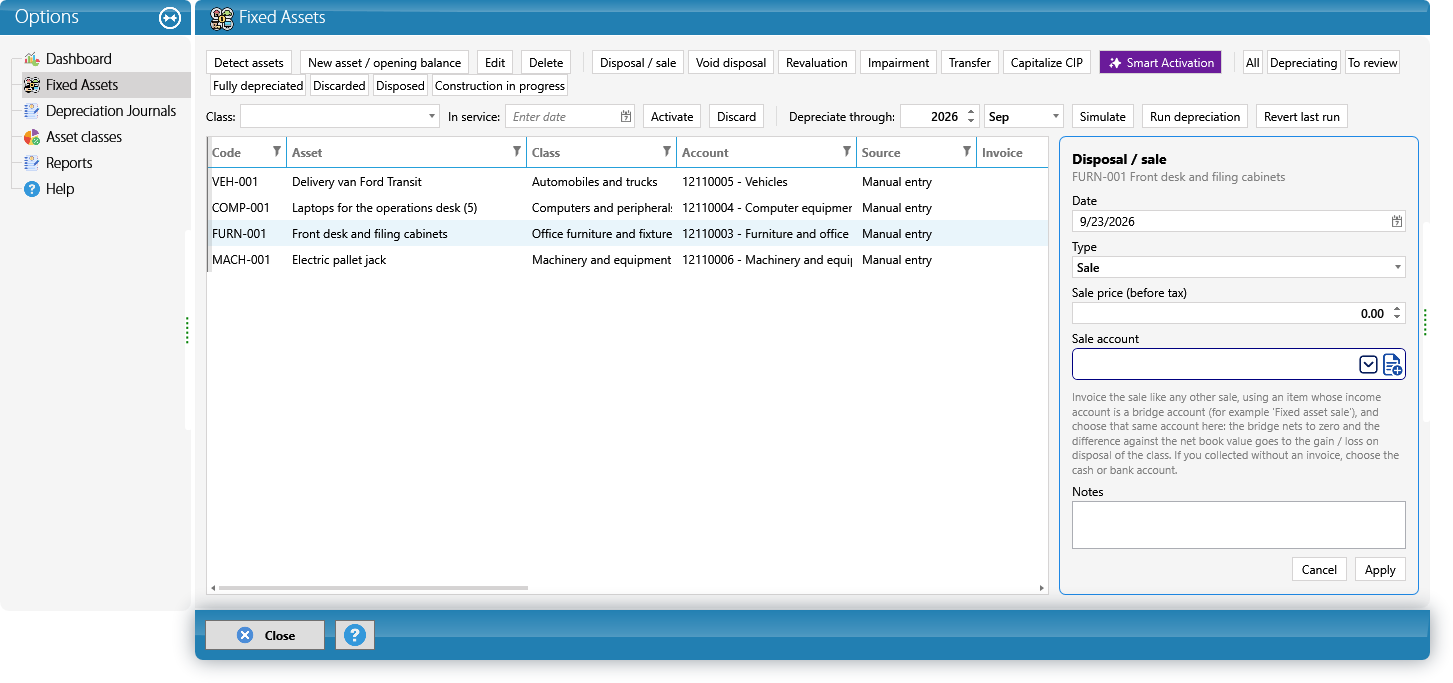Open the filter funnel on the Code column
Image resolution: width=1453 pixels, height=683 pixels.
[277, 152]
